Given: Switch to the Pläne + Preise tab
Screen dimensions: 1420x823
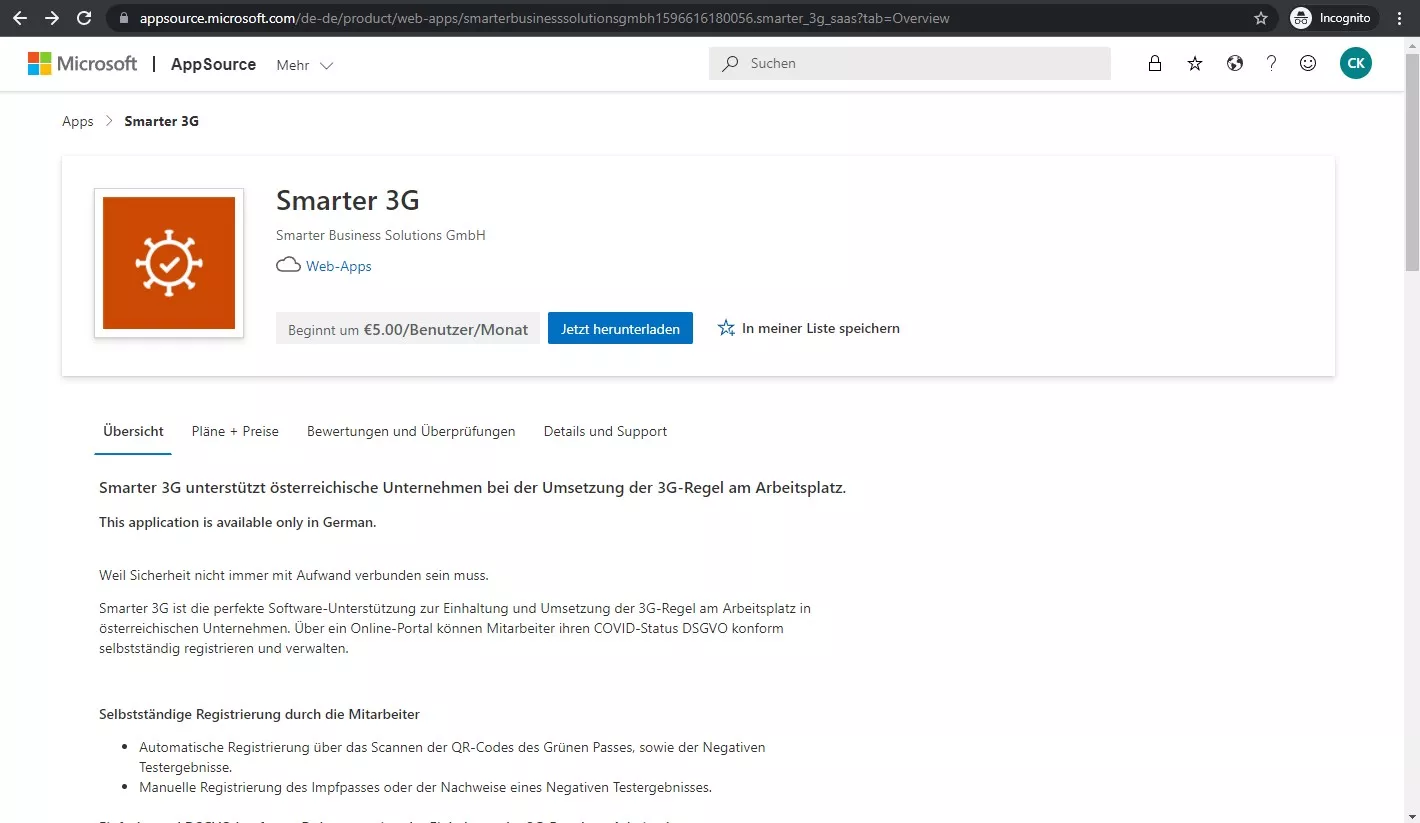Looking at the screenshot, I should pos(235,431).
